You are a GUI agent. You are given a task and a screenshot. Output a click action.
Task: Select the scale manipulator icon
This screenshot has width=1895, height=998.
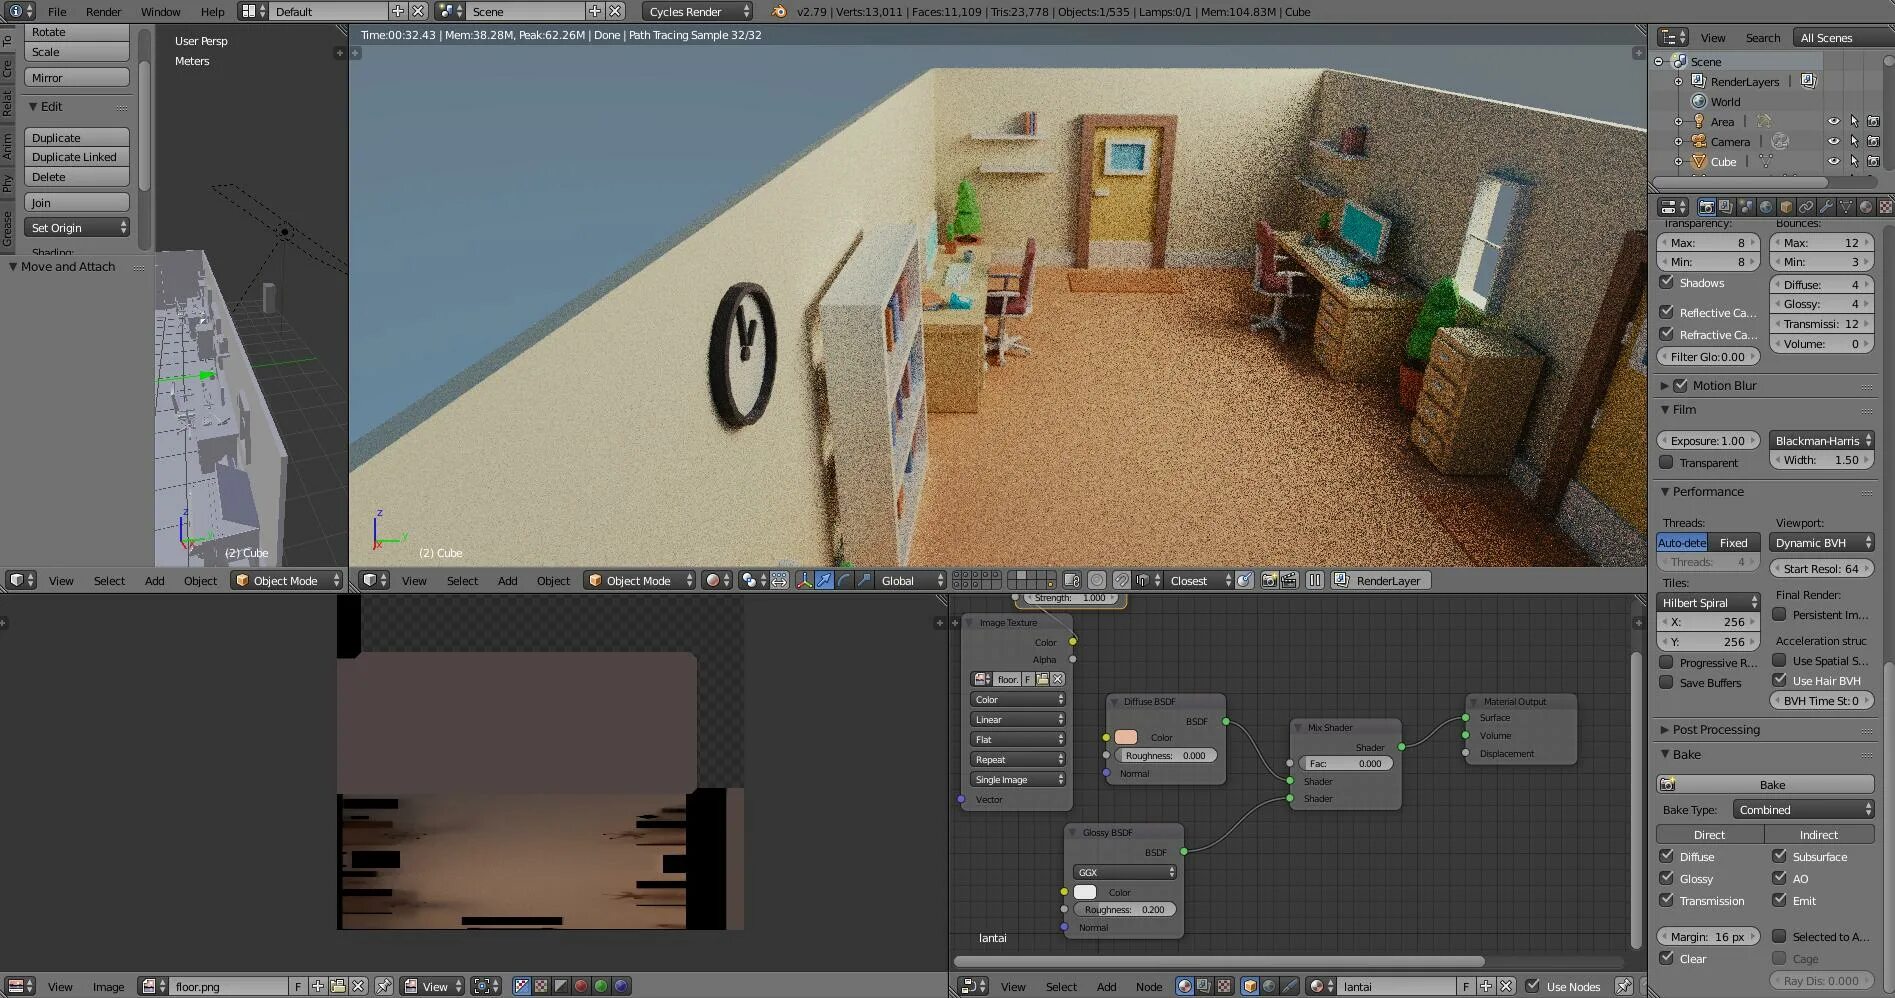pos(864,580)
